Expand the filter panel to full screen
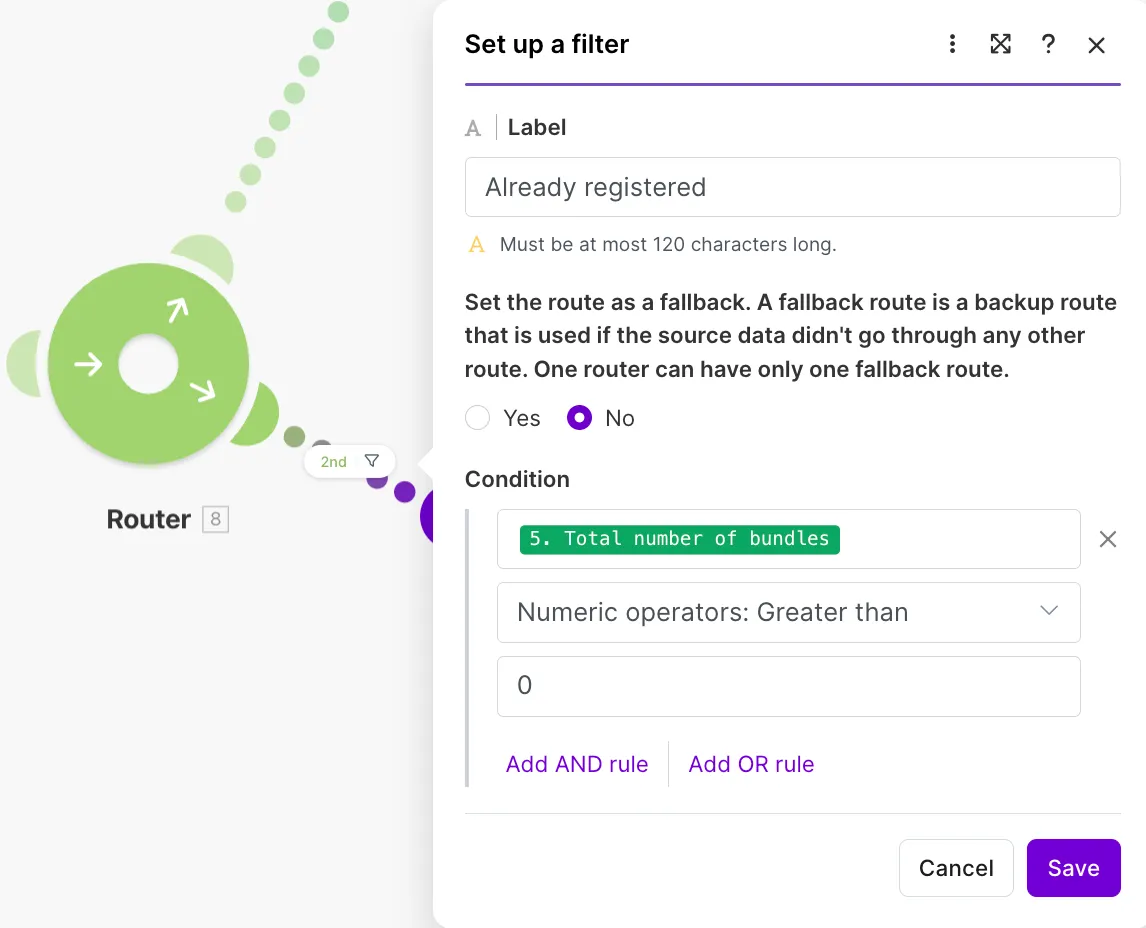 (x=1001, y=44)
